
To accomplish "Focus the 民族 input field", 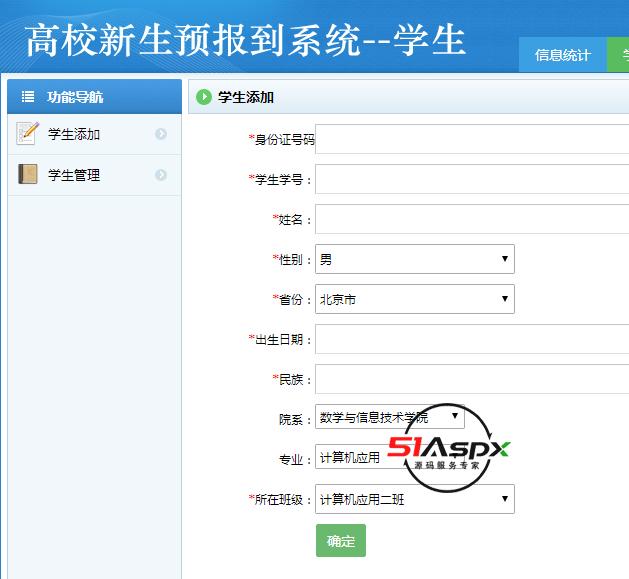I will click(472, 379).
